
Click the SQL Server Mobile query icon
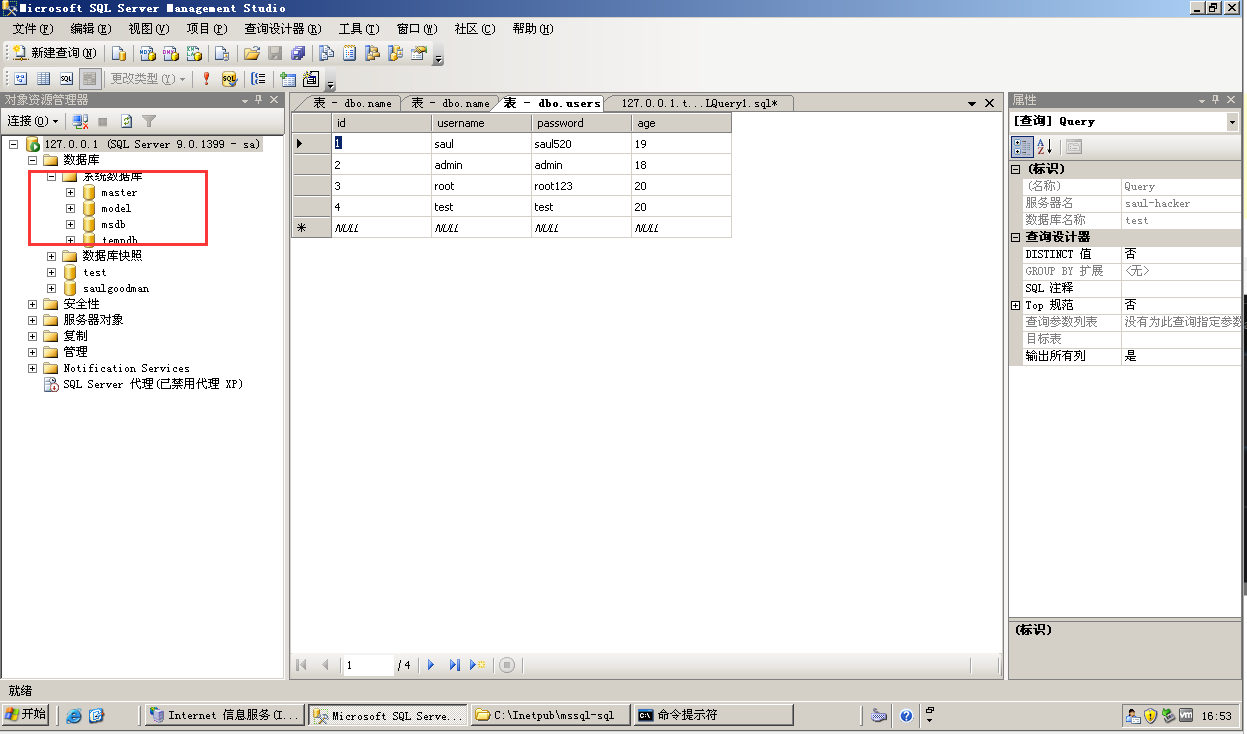coord(222,53)
